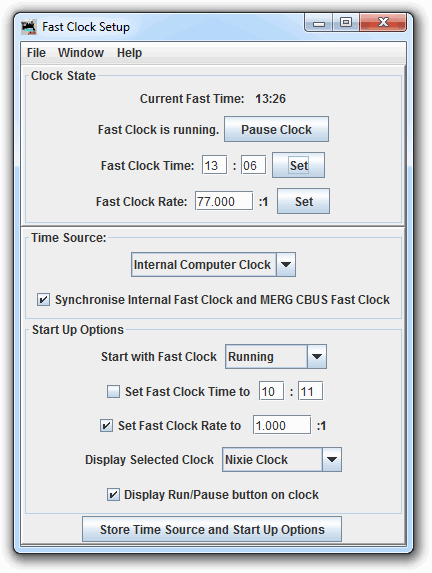Pause the fast clock
Screen dimensions: 432x573
click(276, 129)
